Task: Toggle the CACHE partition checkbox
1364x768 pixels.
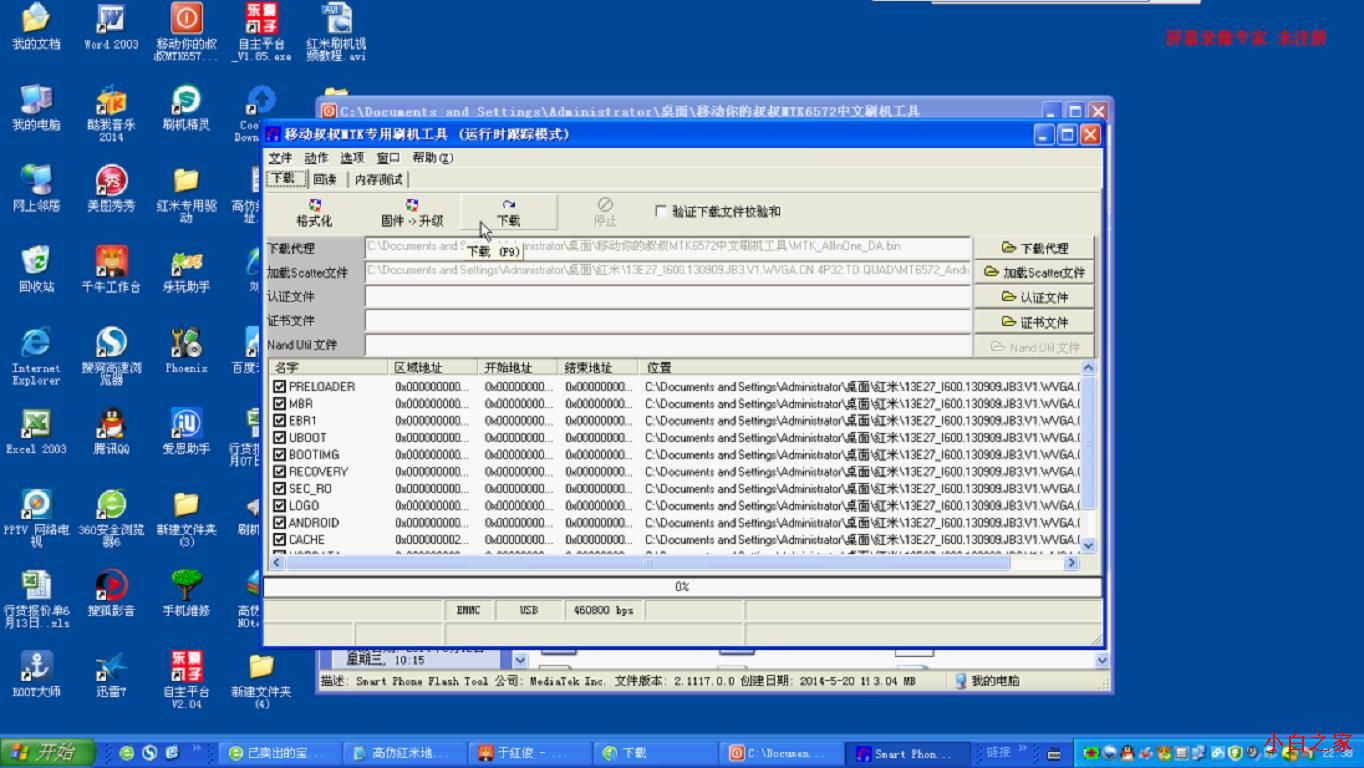Action: point(280,539)
